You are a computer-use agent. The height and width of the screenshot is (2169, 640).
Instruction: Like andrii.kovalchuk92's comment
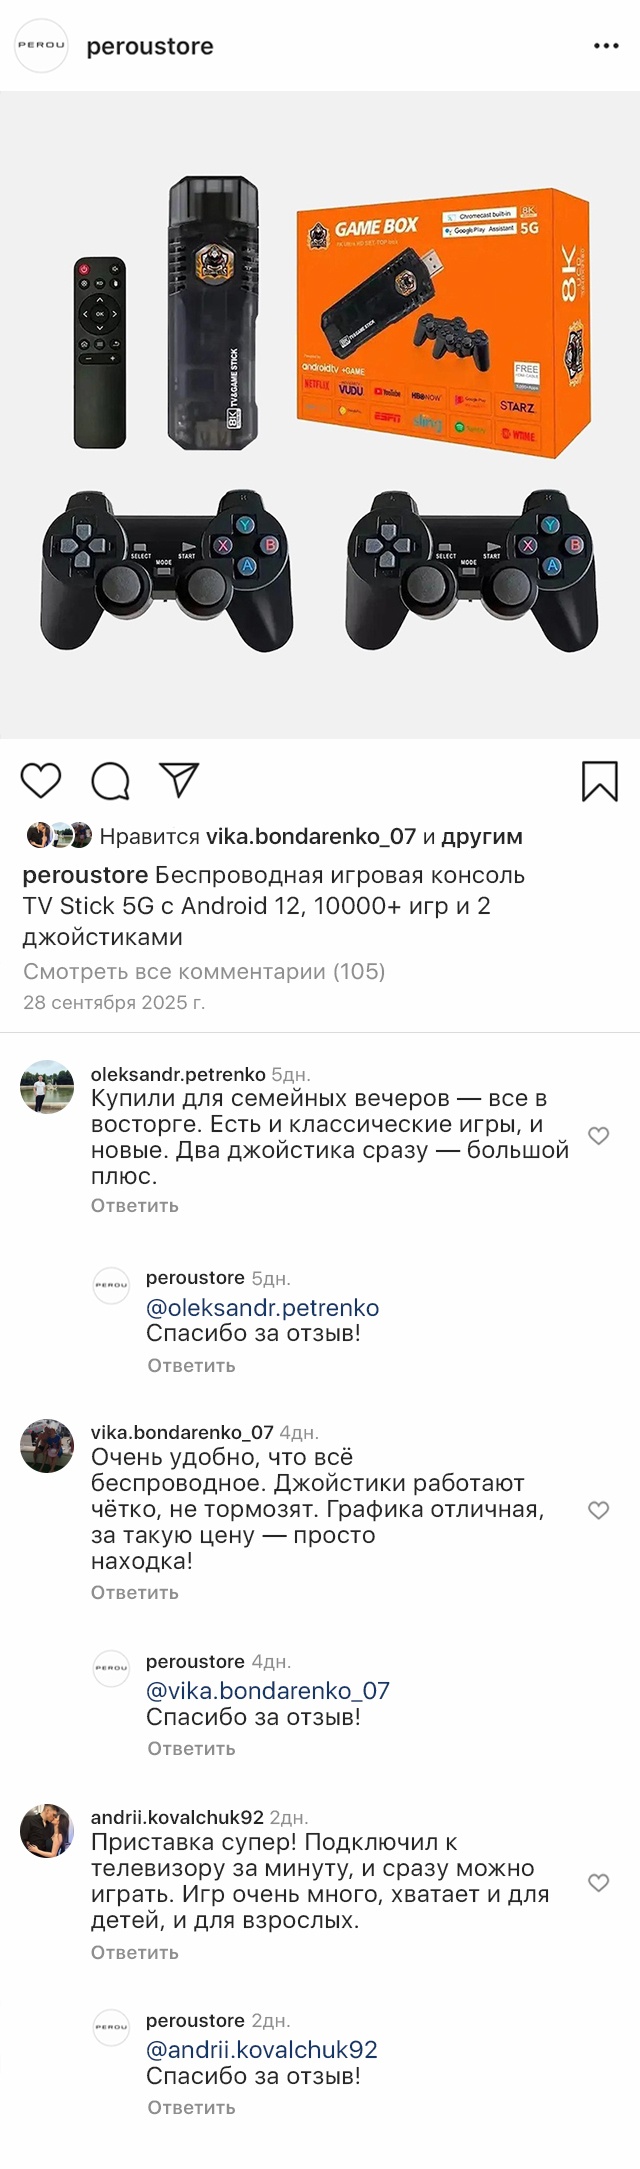[x=598, y=1883]
